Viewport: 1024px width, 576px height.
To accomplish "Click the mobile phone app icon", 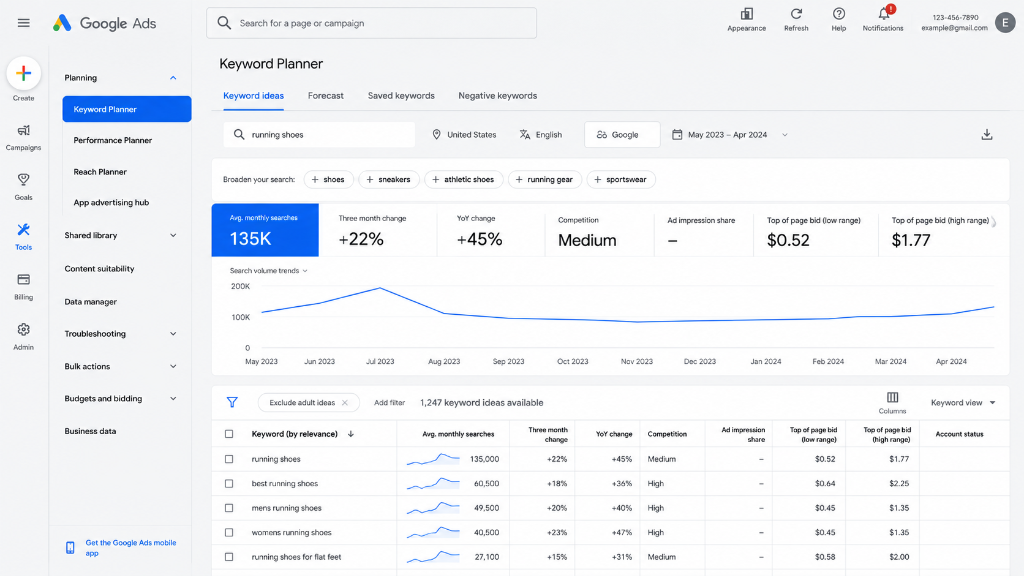I will coord(70,548).
